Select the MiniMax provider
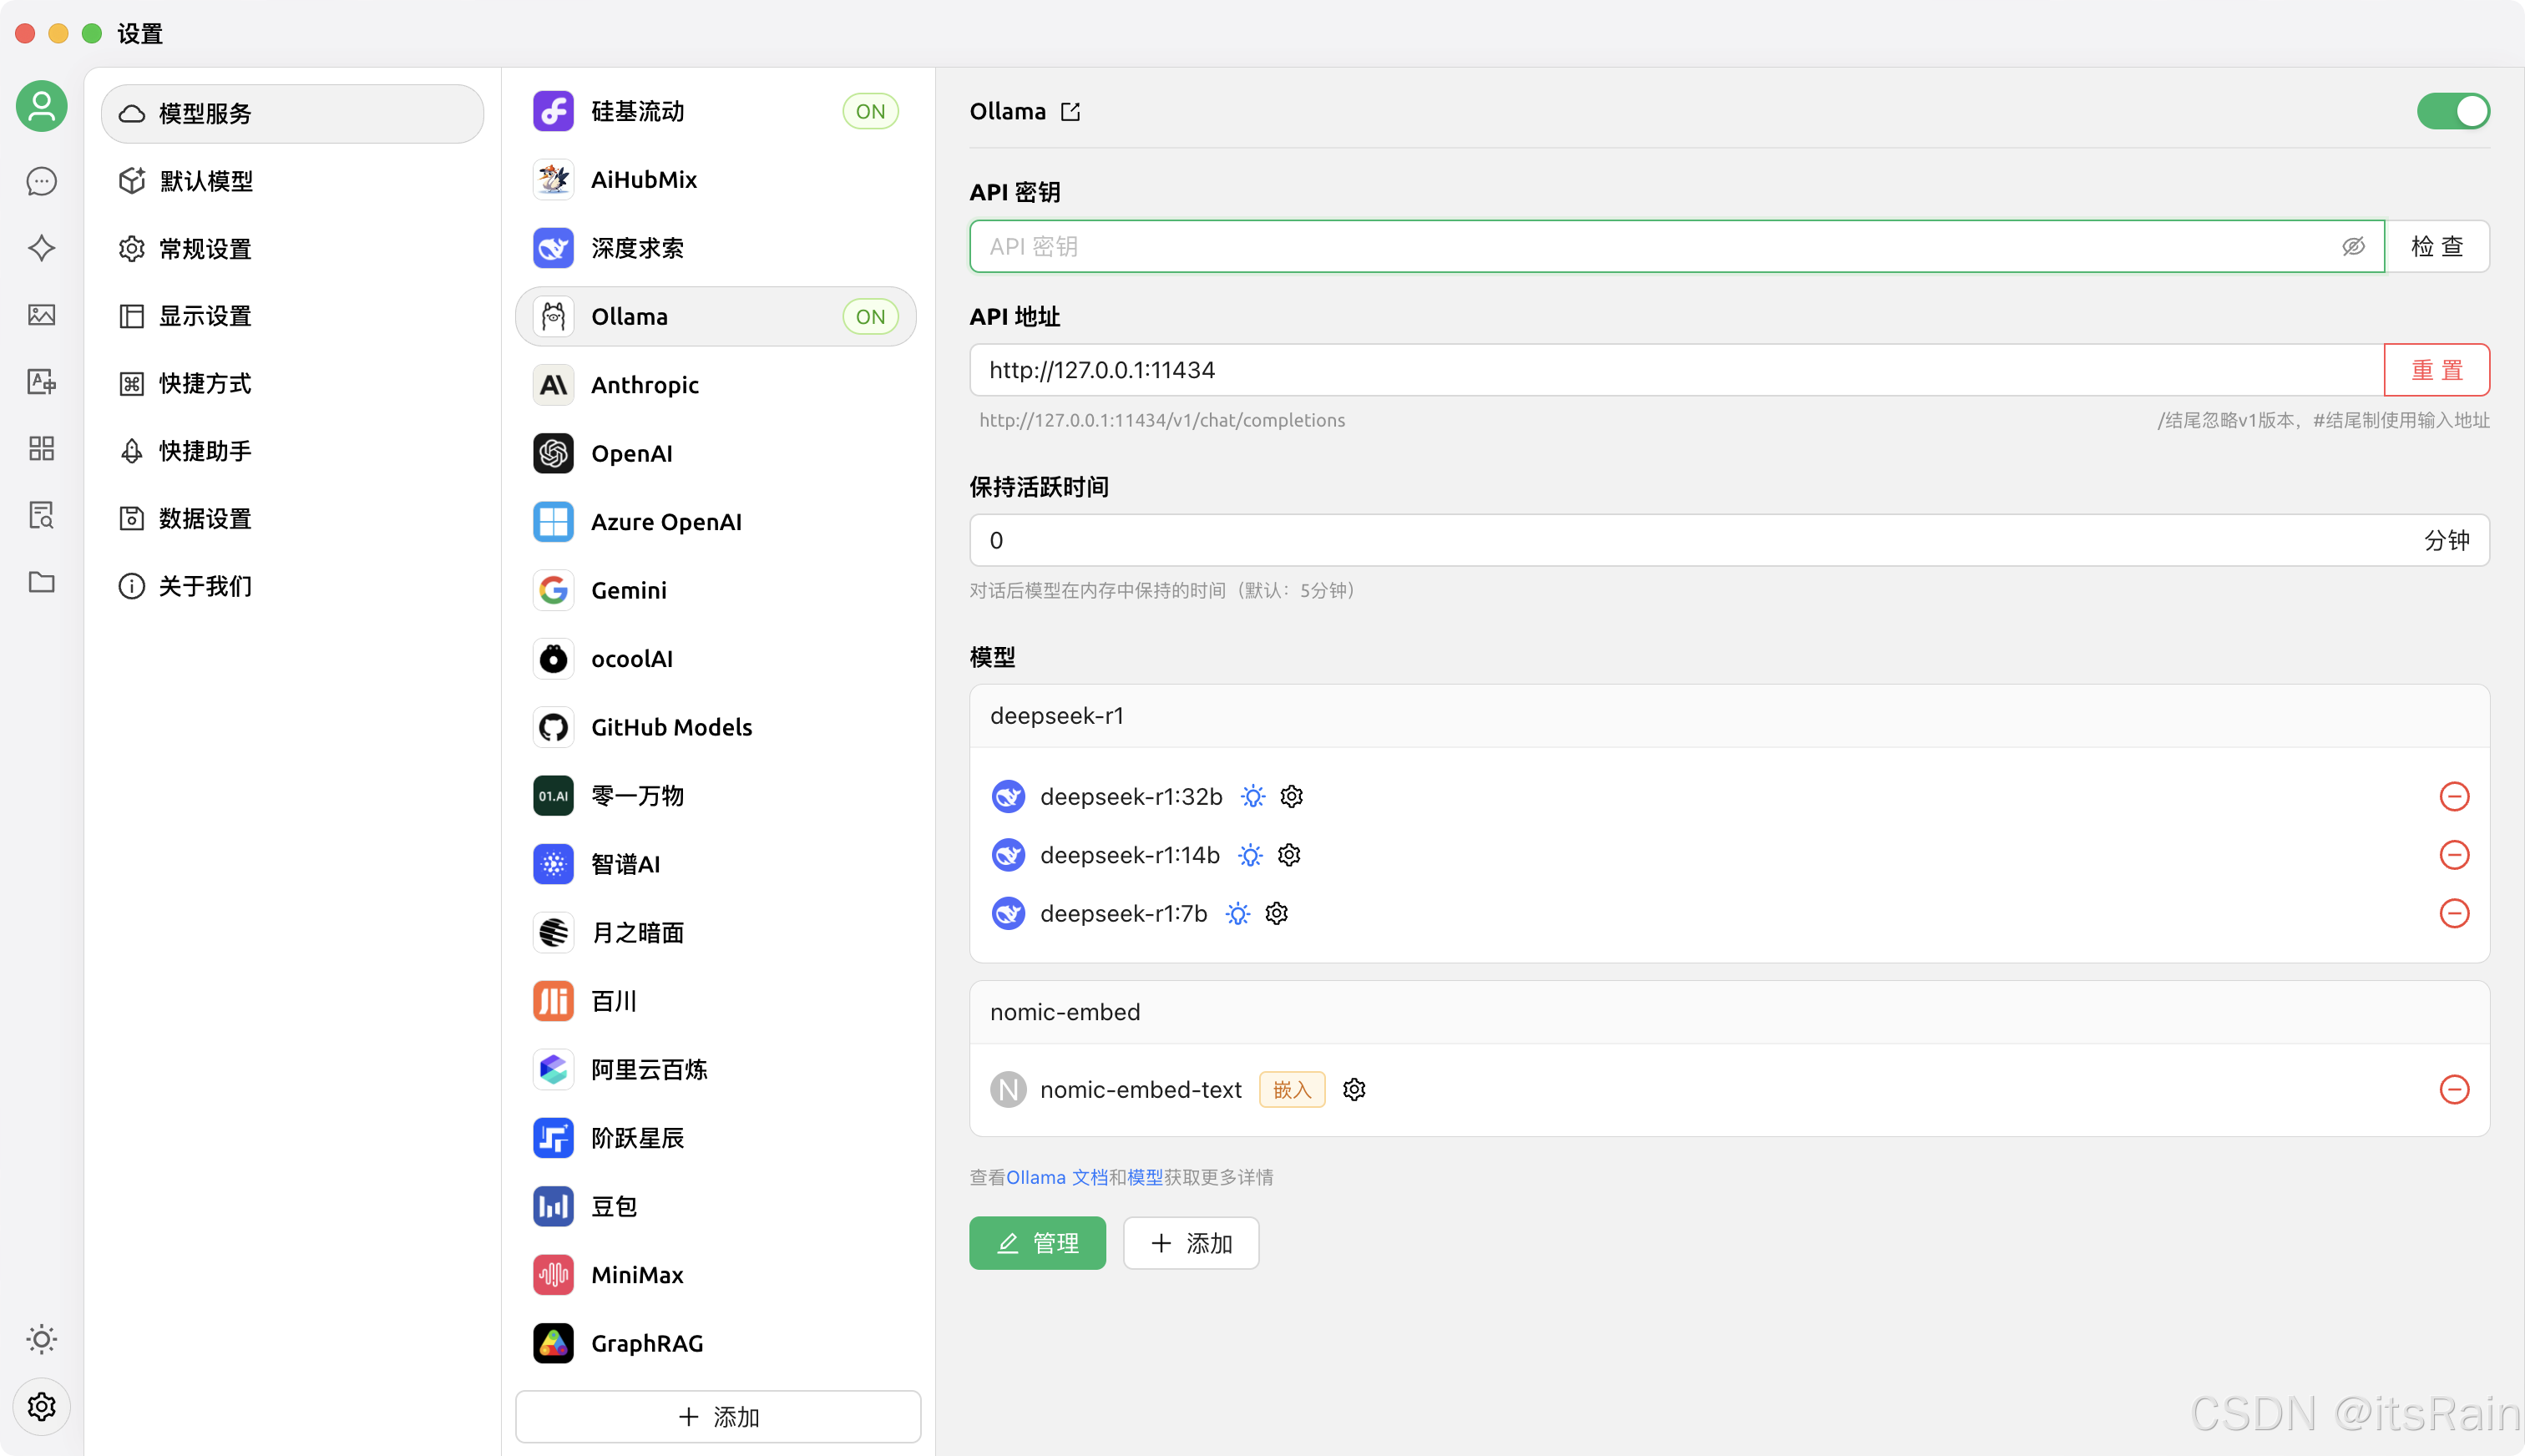 (716, 1275)
